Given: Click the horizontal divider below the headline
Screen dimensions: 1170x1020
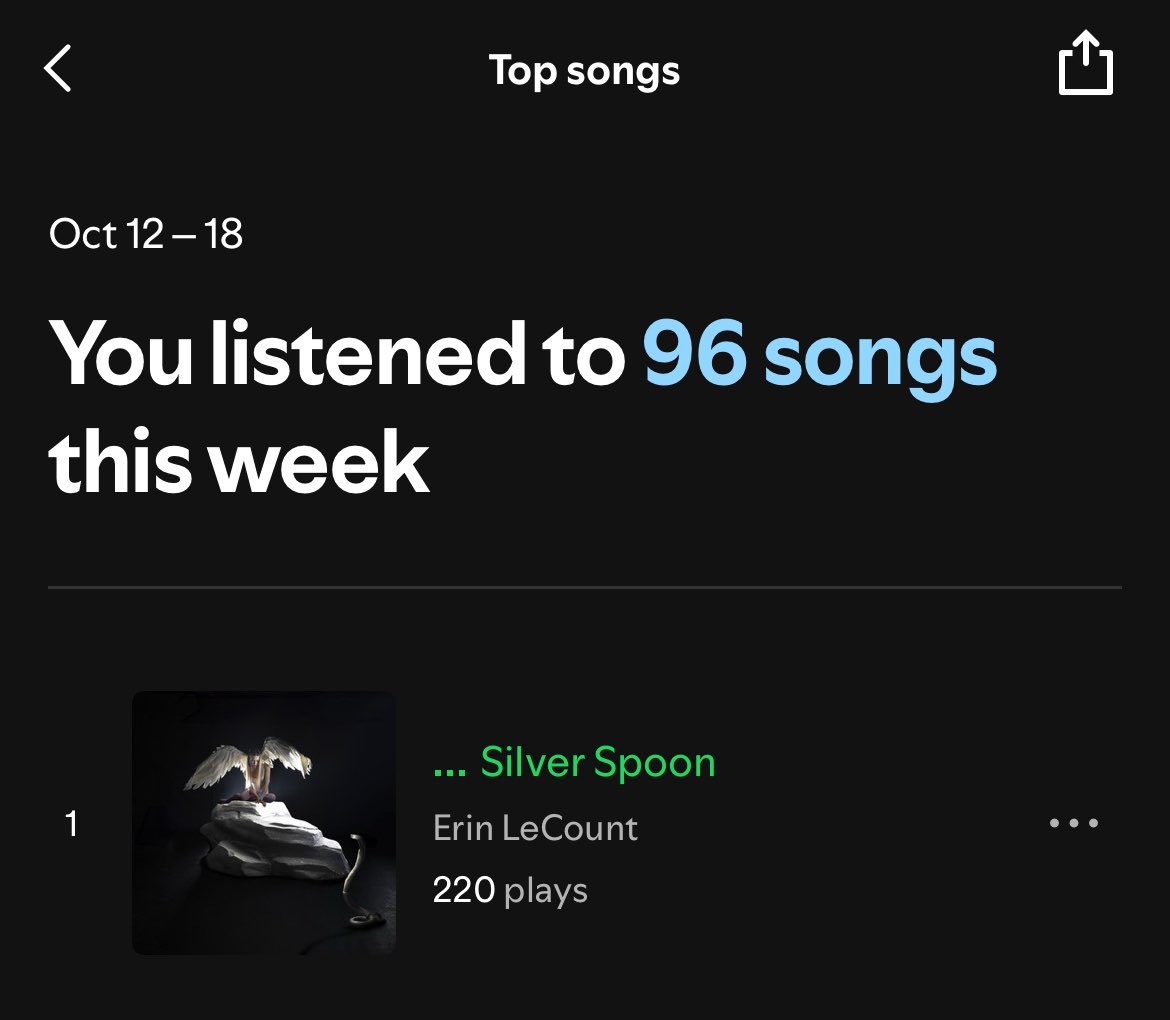Looking at the screenshot, I should [585, 588].
